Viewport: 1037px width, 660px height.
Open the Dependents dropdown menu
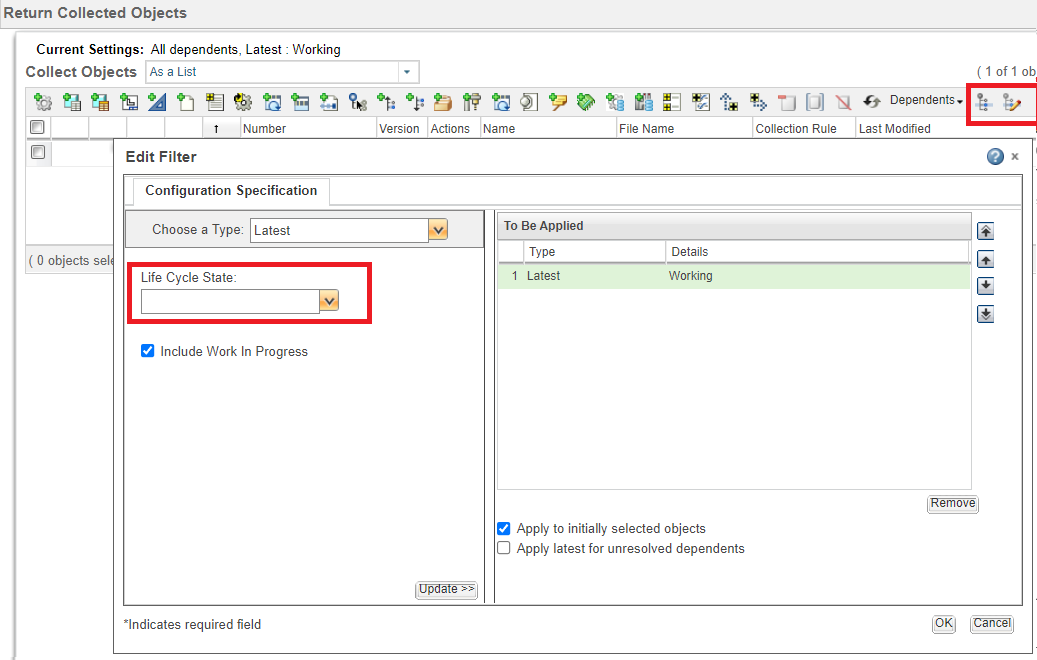coord(926,101)
